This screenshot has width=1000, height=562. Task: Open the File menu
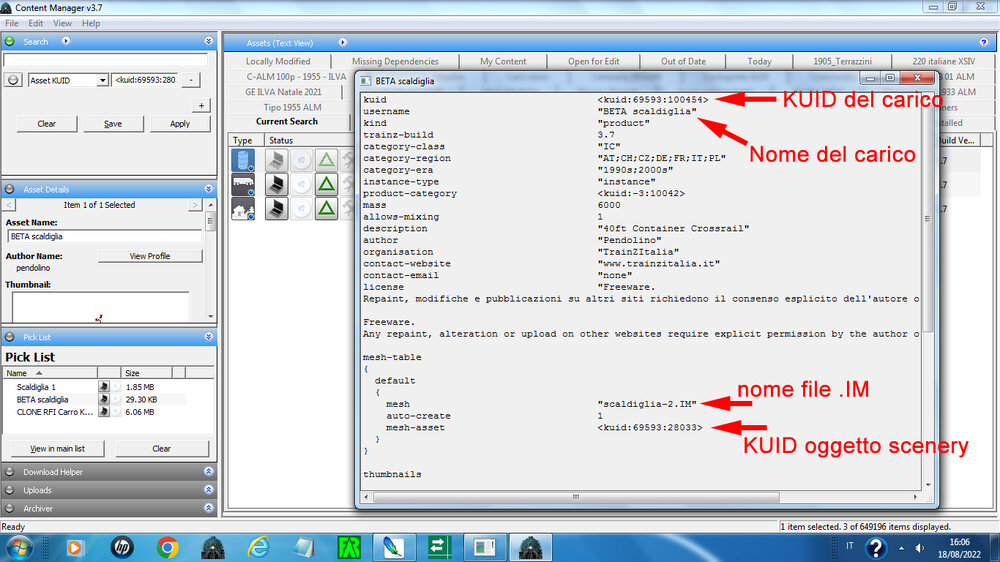coord(11,24)
